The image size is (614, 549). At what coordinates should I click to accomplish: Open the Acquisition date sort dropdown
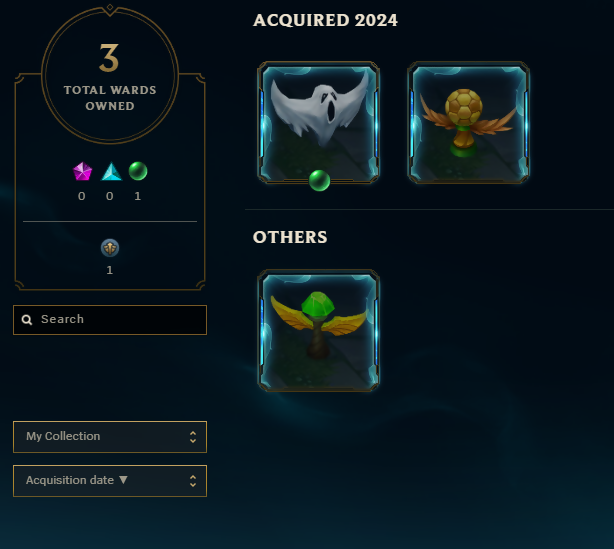click(x=110, y=481)
